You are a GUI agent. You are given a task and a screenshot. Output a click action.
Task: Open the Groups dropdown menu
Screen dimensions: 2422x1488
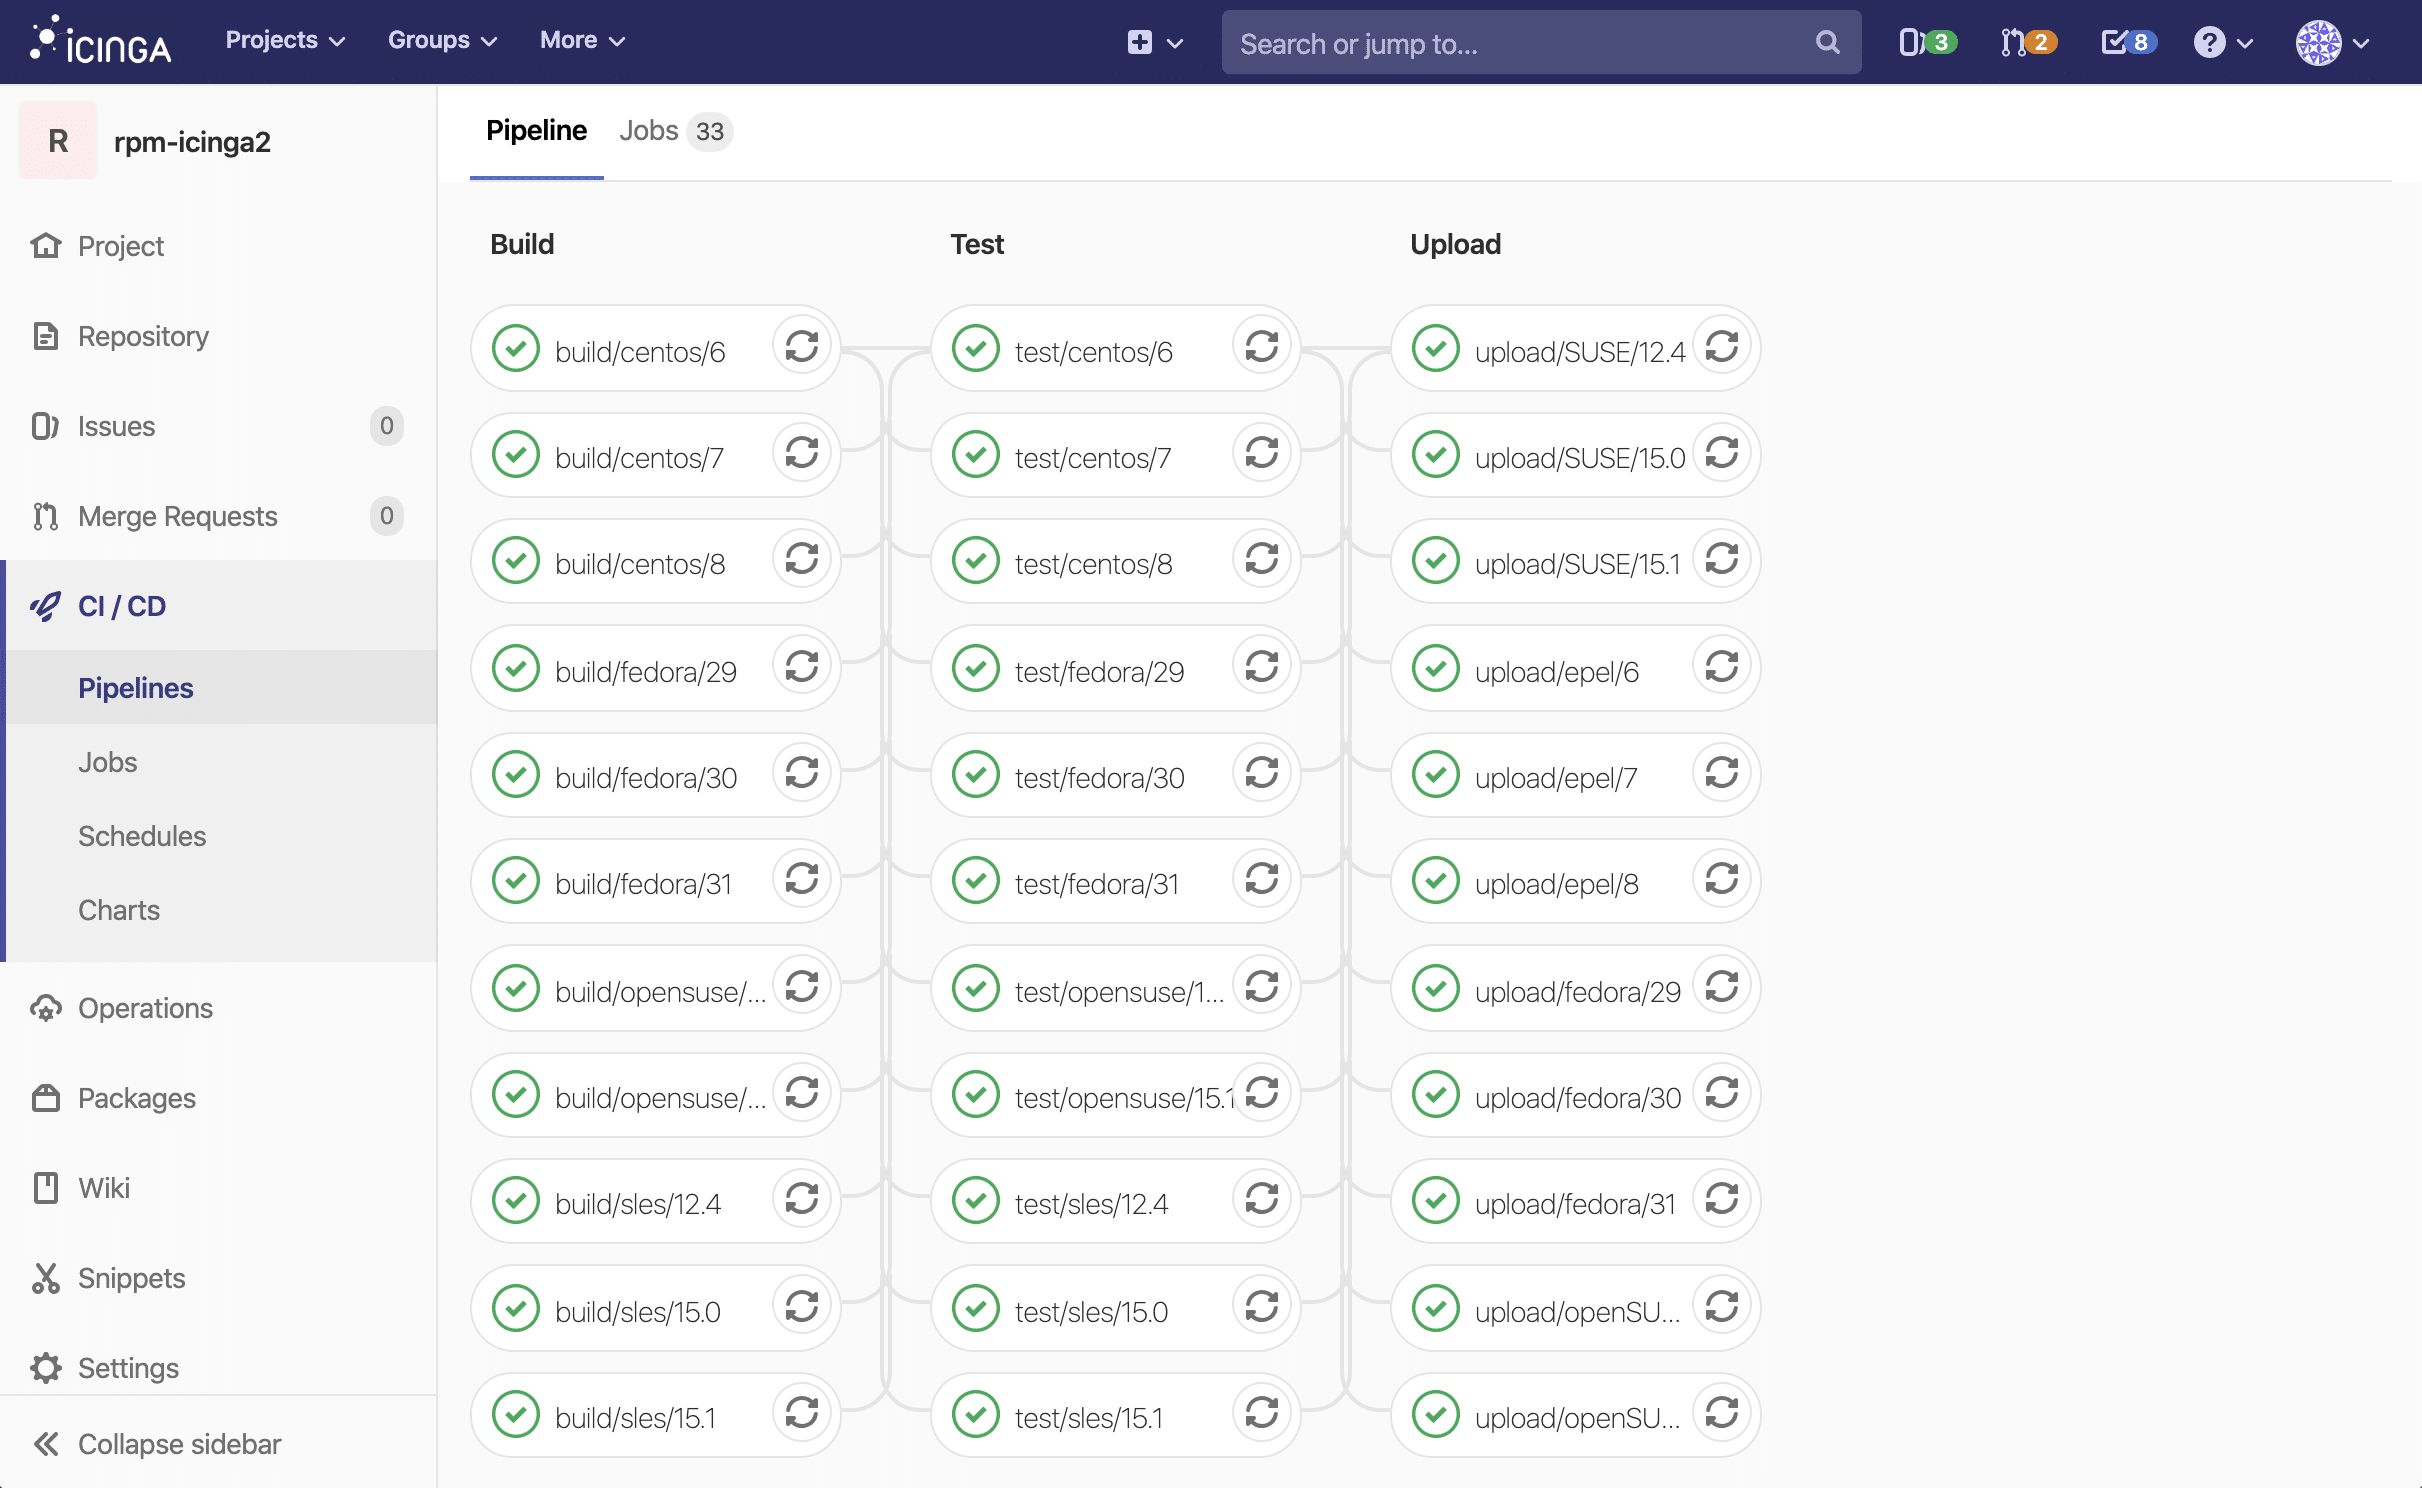[442, 40]
